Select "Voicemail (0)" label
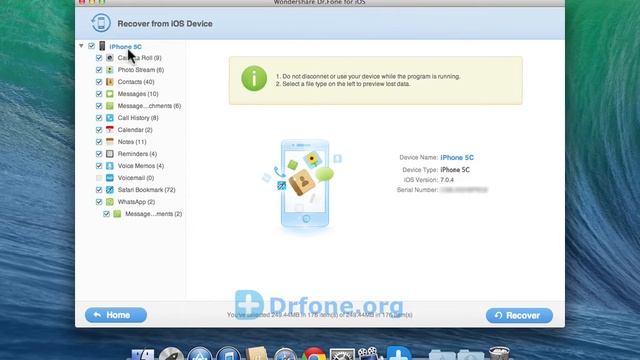This screenshot has width=640, height=360. coord(136,178)
